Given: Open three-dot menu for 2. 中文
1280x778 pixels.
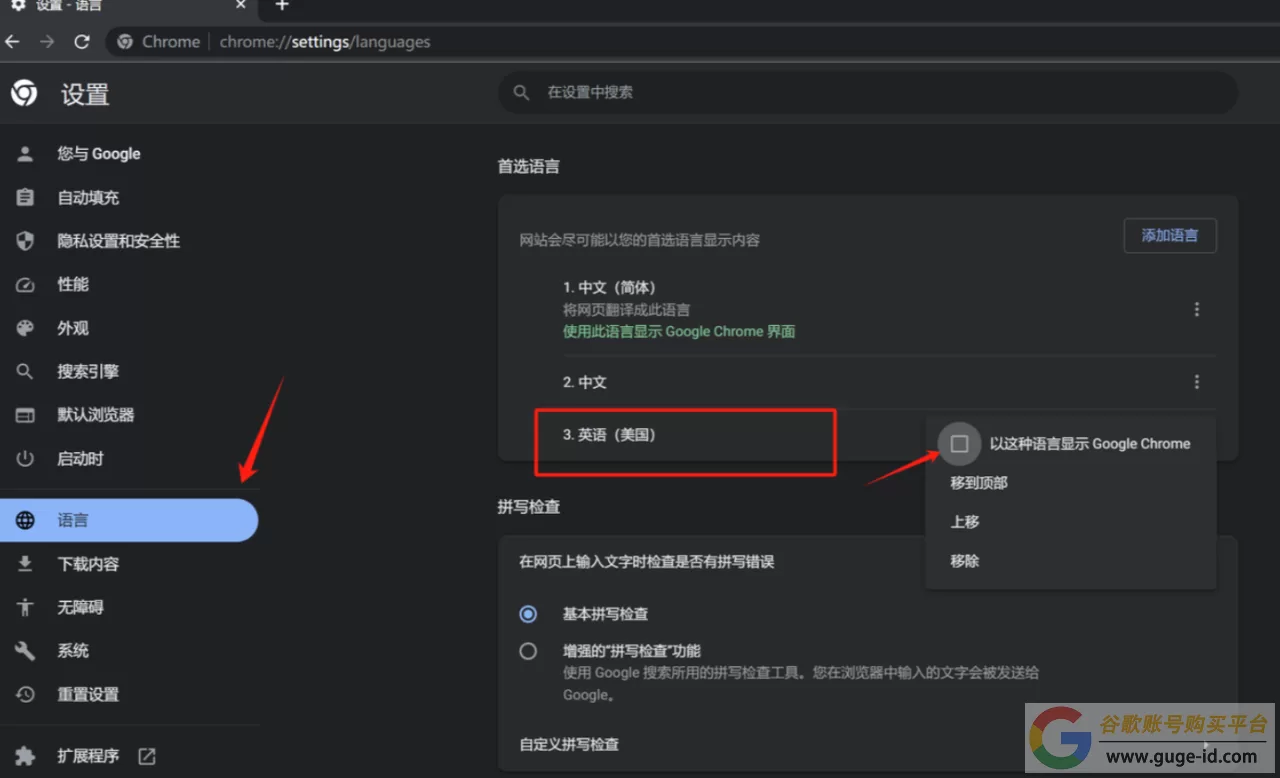Looking at the screenshot, I should click(x=1196, y=382).
